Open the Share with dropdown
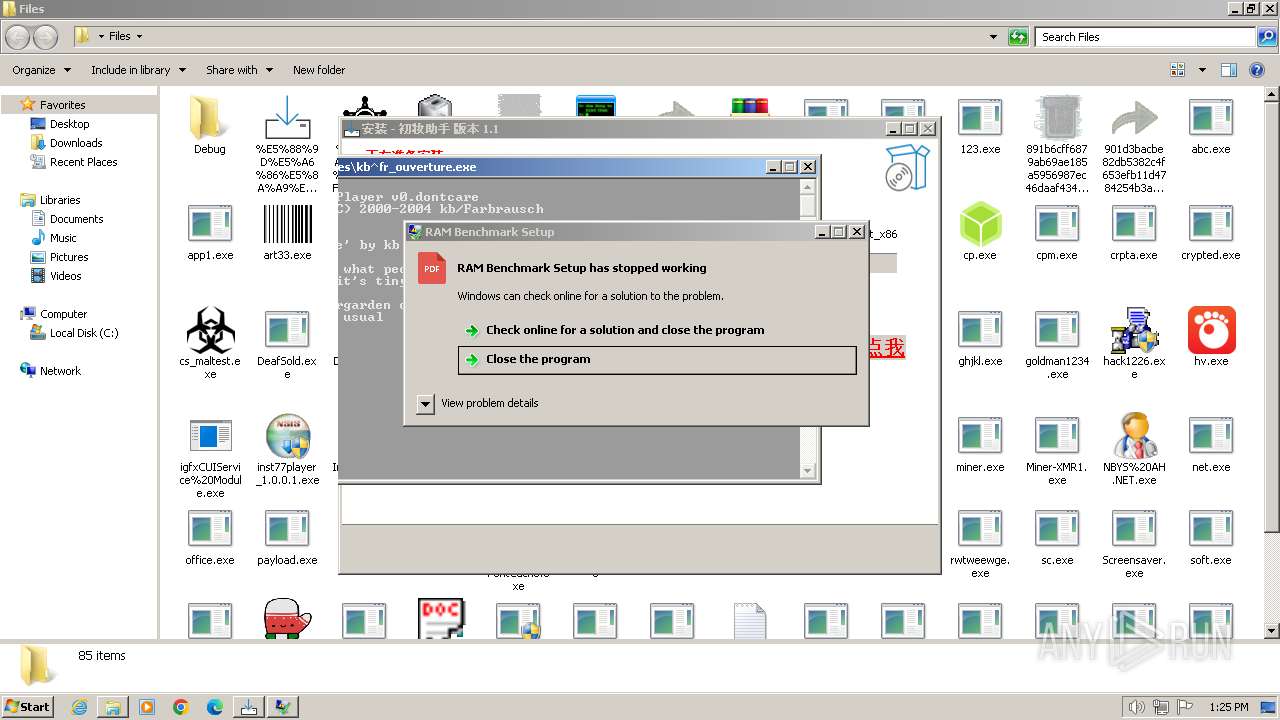 tap(239, 70)
